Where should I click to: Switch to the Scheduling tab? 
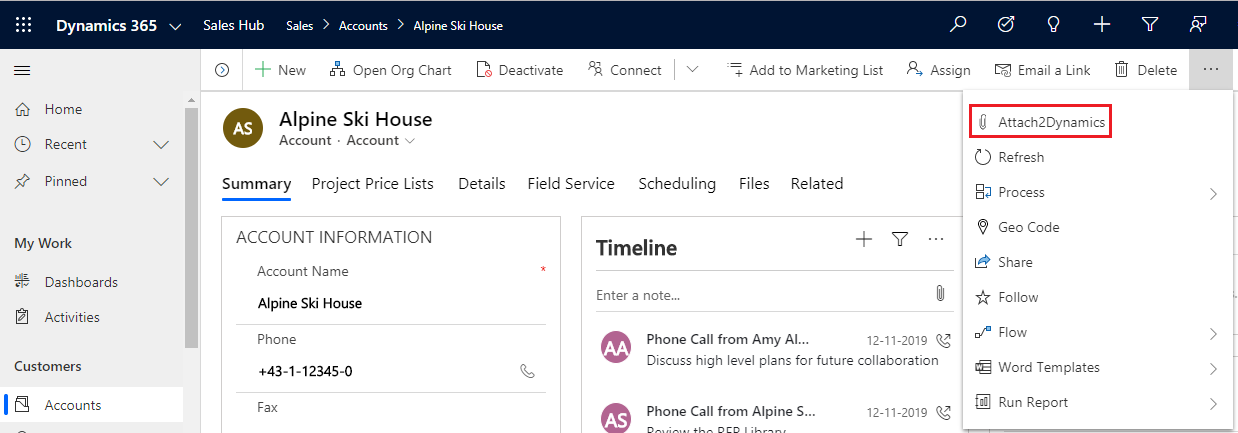(677, 184)
